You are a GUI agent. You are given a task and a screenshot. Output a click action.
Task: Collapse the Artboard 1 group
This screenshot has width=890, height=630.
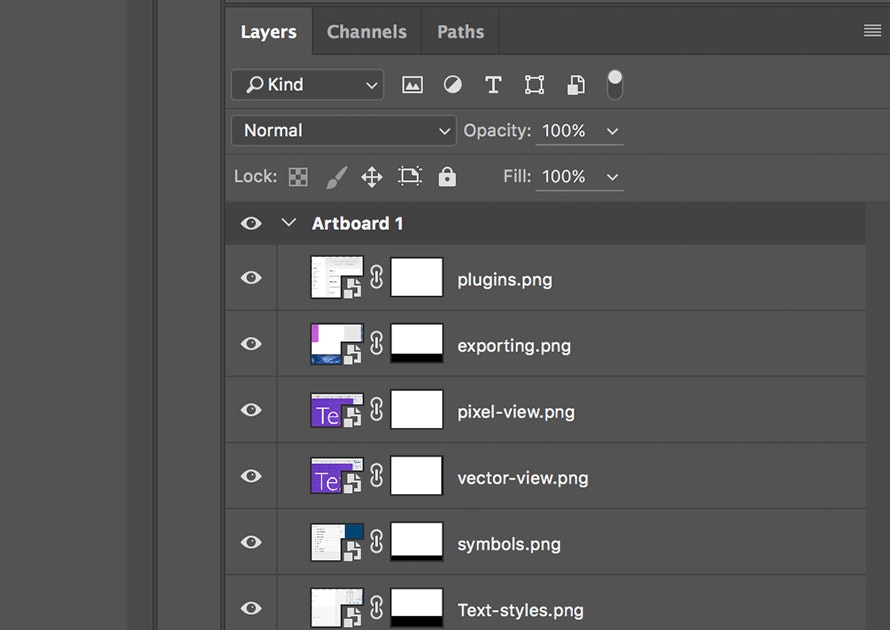point(289,222)
